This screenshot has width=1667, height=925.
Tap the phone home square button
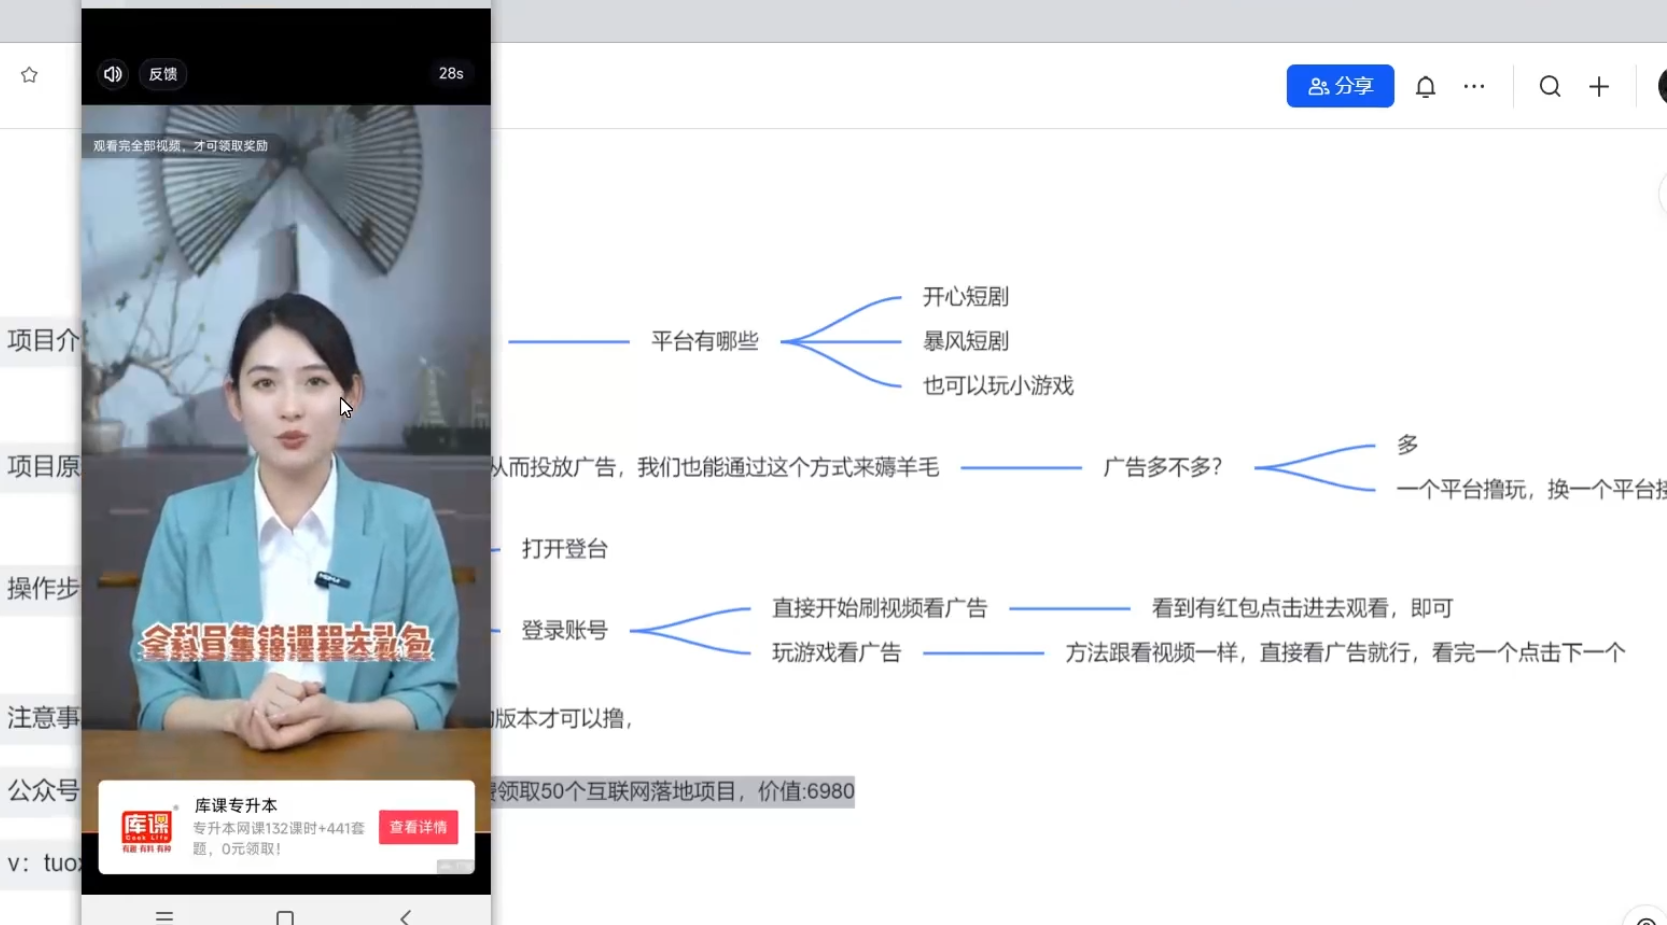click(x=285, y=916)
